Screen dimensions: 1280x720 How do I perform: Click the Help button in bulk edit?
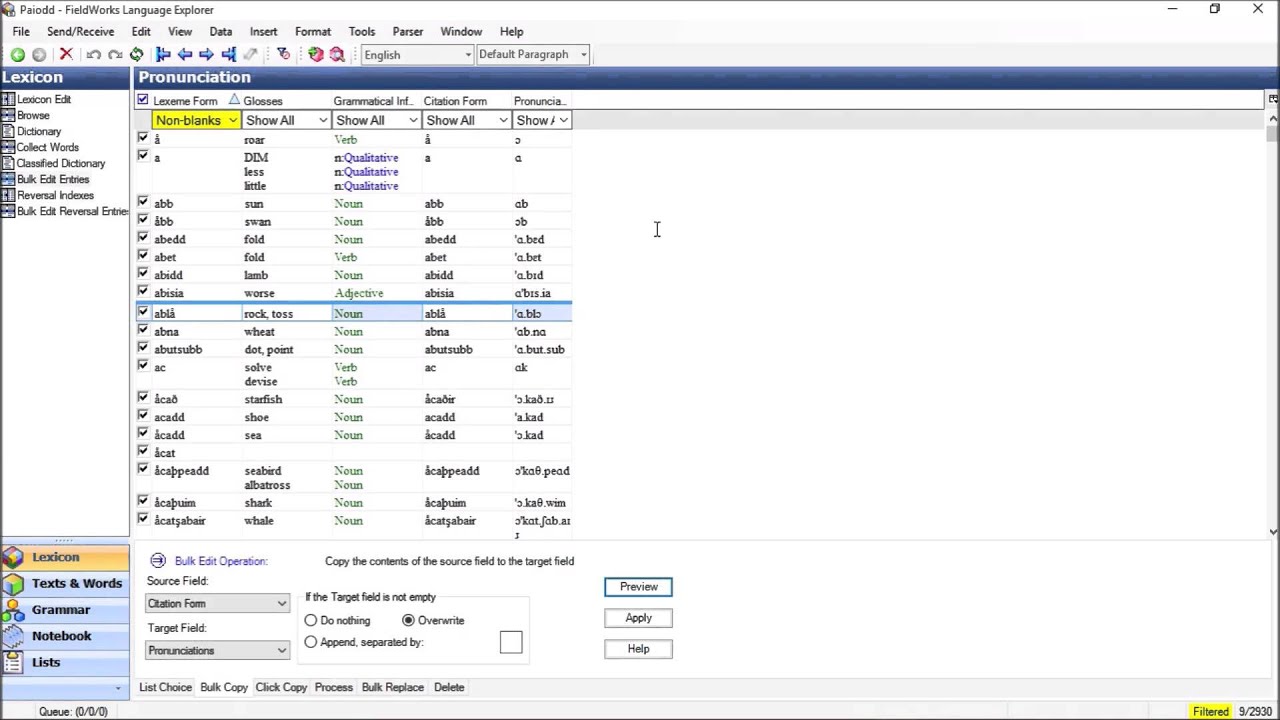coord(638,649)
